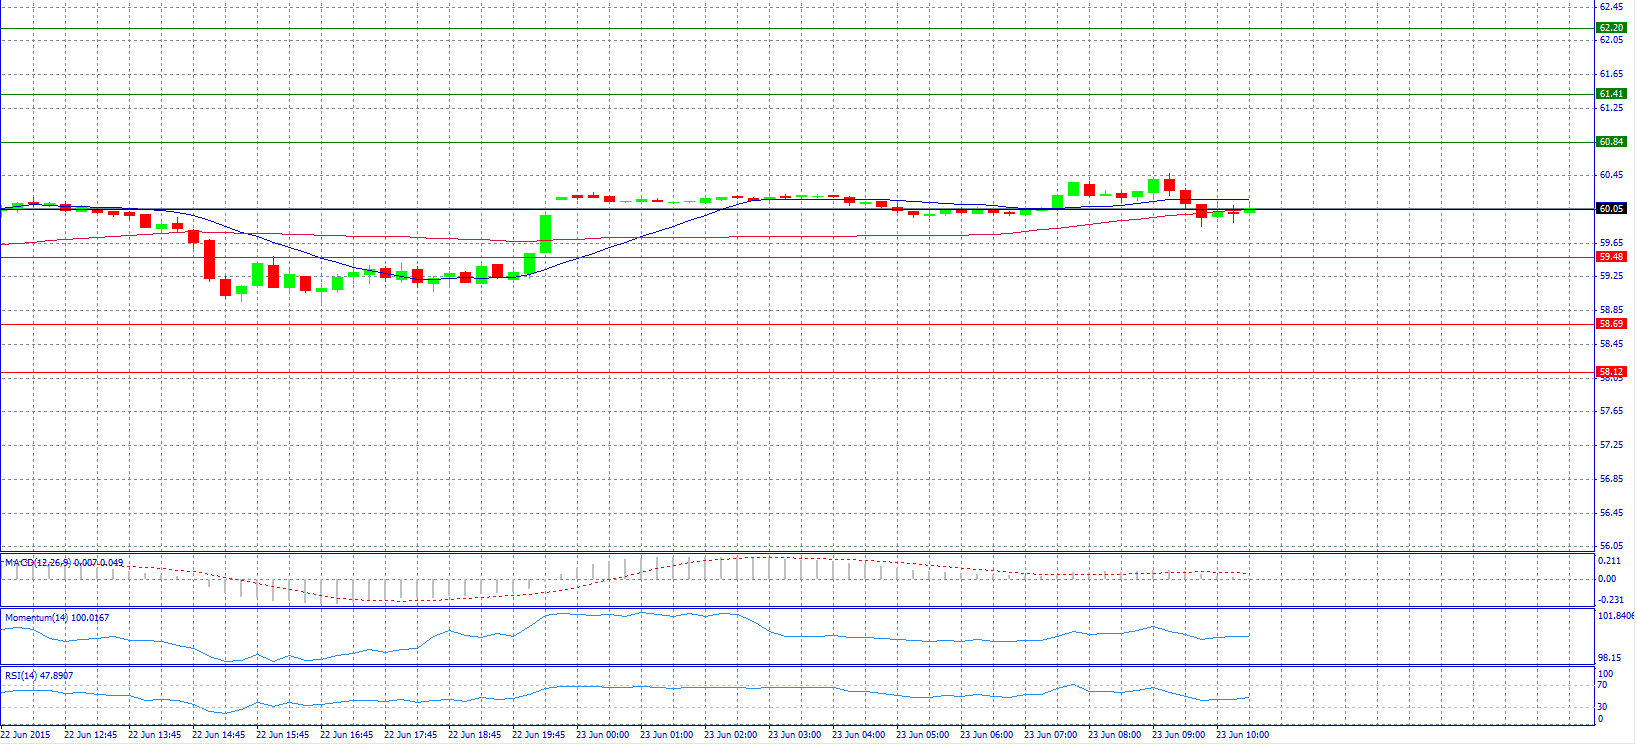Click the Momentum(14) 100.0167 indicator label
1636x745 pixels.
(x=57, y=618)
